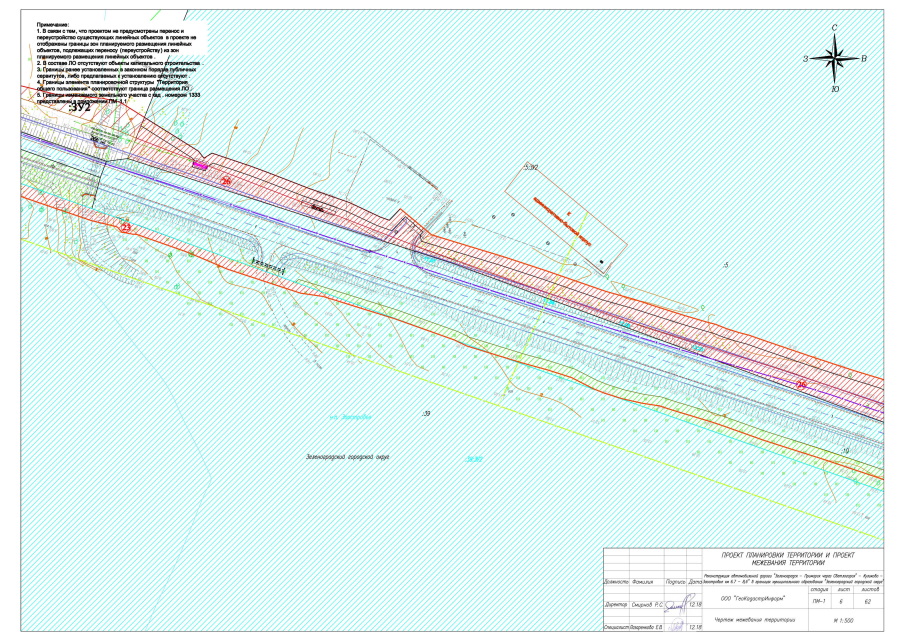The image size is (905, 640).
Task: Click the total sheets value 62
Action: [x=869, y=599]
